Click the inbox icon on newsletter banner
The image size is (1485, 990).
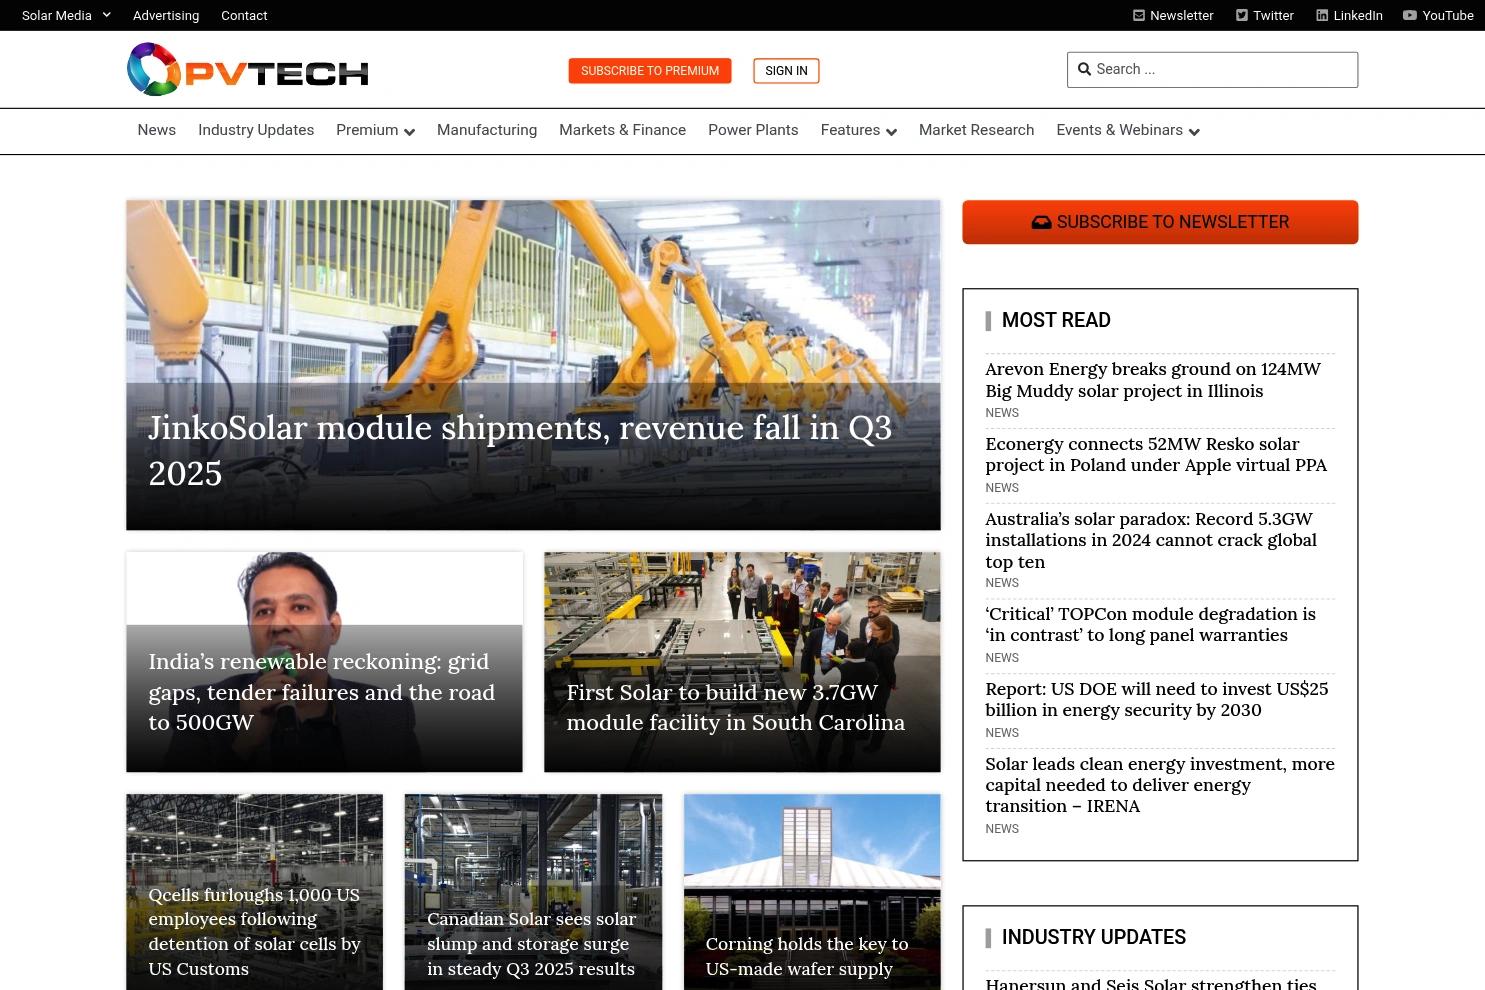[x=1041, y=222]
